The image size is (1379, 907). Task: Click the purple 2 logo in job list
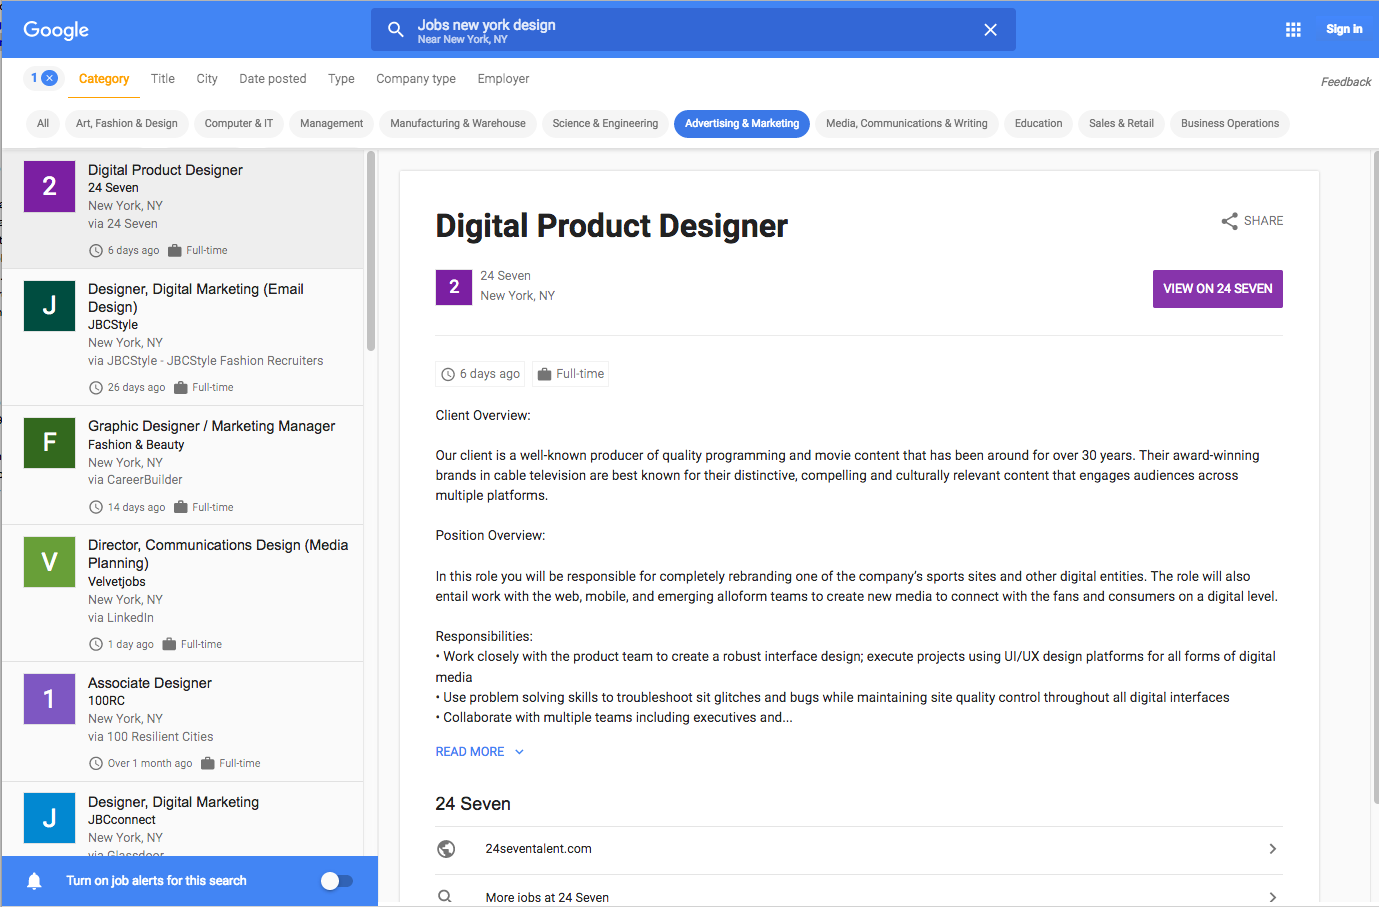pyautogui.click(x=49, y=186)
